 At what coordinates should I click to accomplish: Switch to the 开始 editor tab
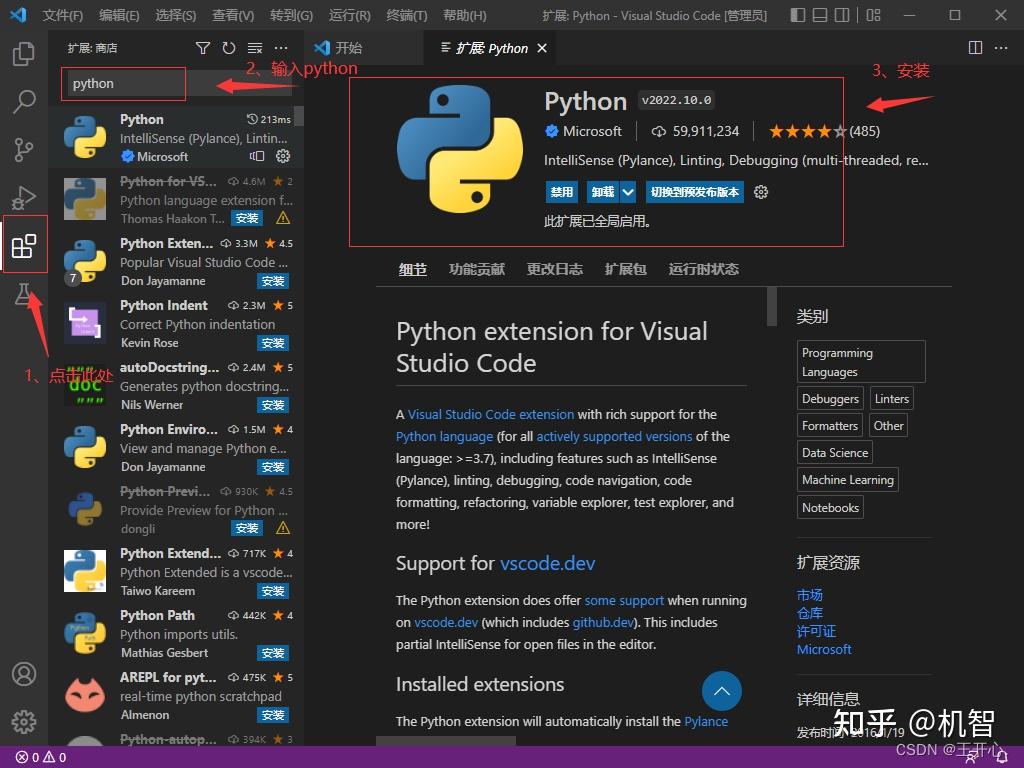(347, 47)
